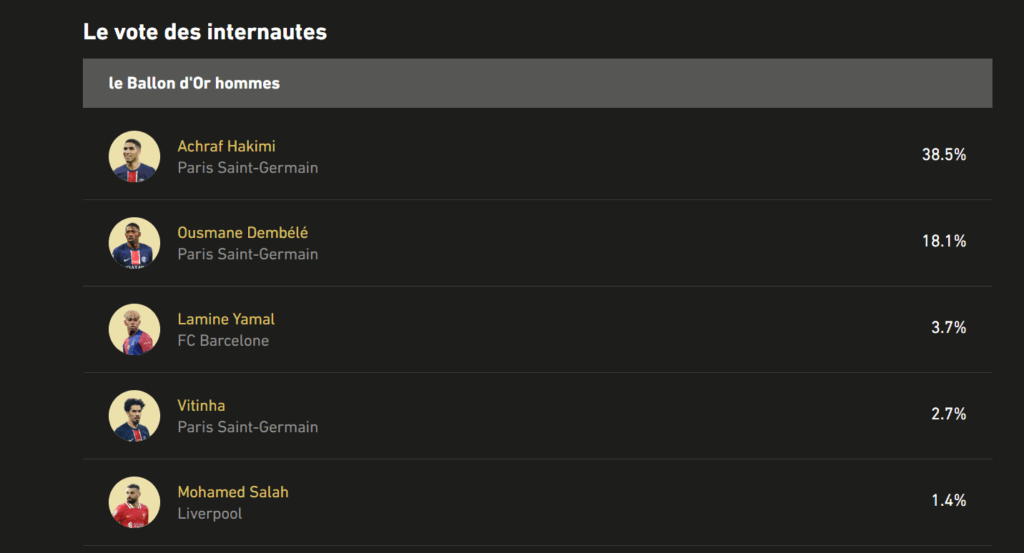Screen dimensions: 1024x553
Task: Click the "Le vote des internautes" heading
Action: click(x=204, y=32)
